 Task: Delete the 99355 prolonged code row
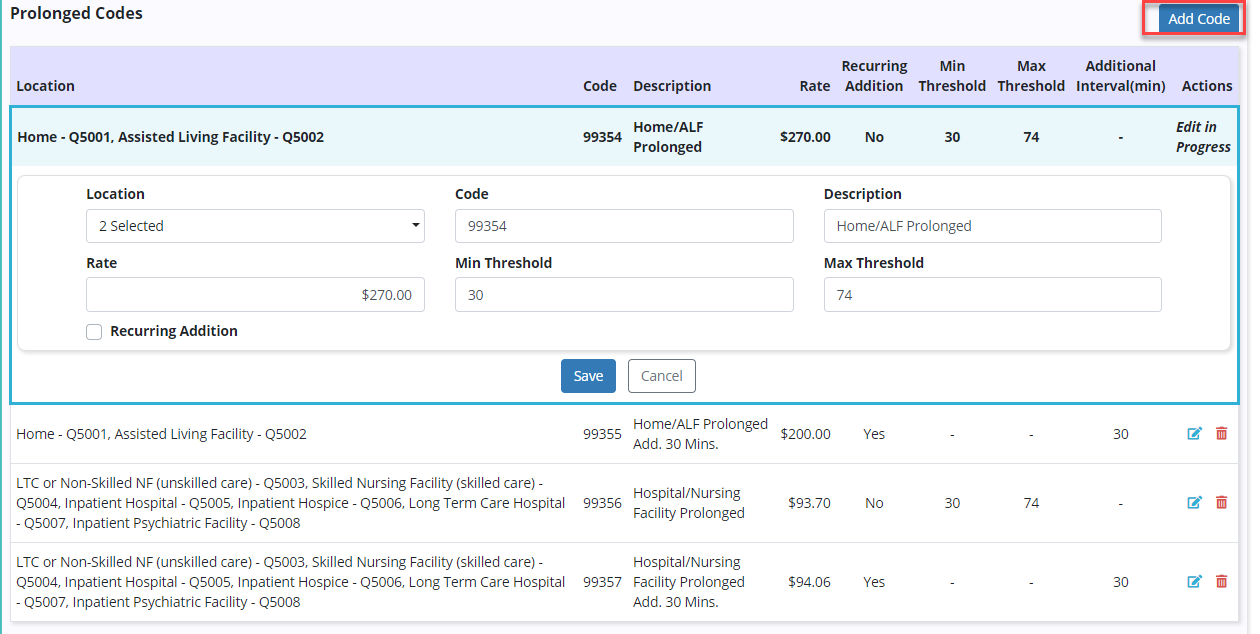tap(1221, 434)
